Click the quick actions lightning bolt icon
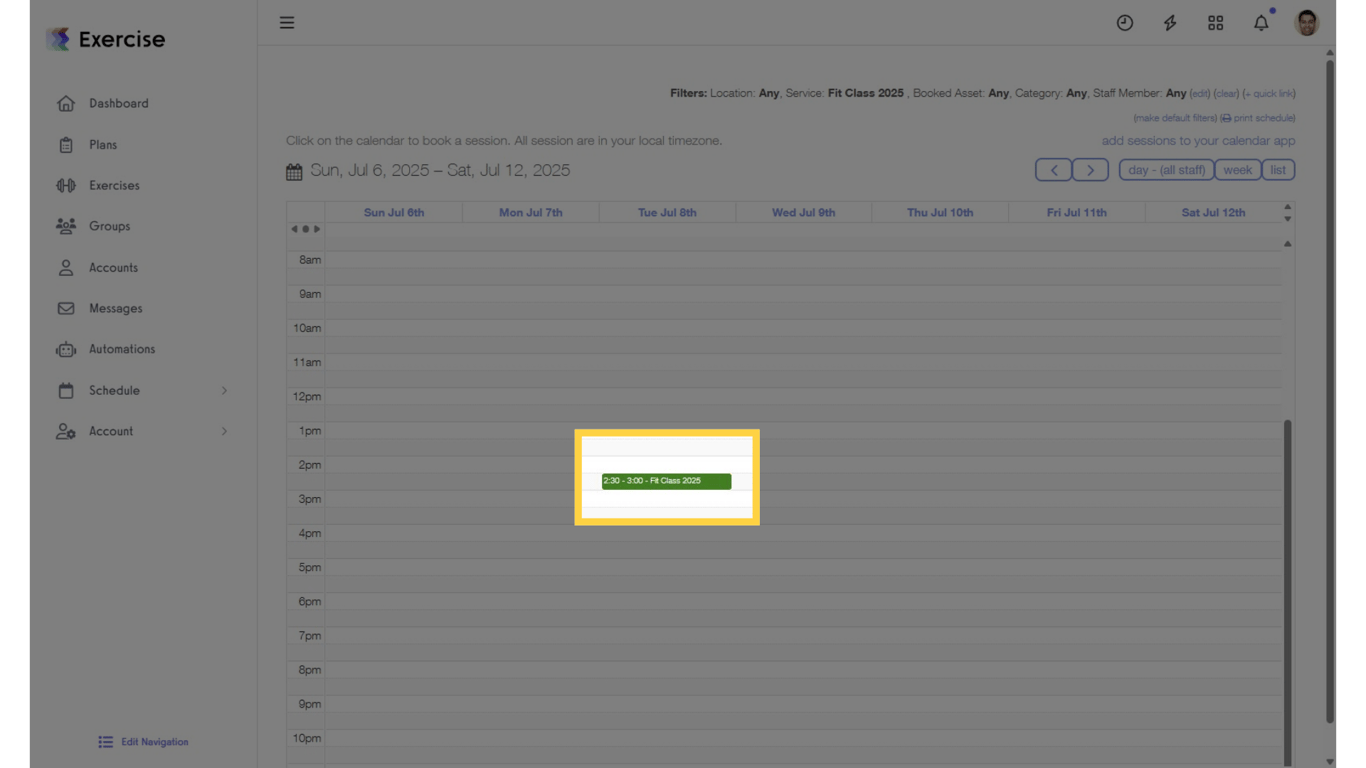The image size is (1366, 768). point(1169,22)
